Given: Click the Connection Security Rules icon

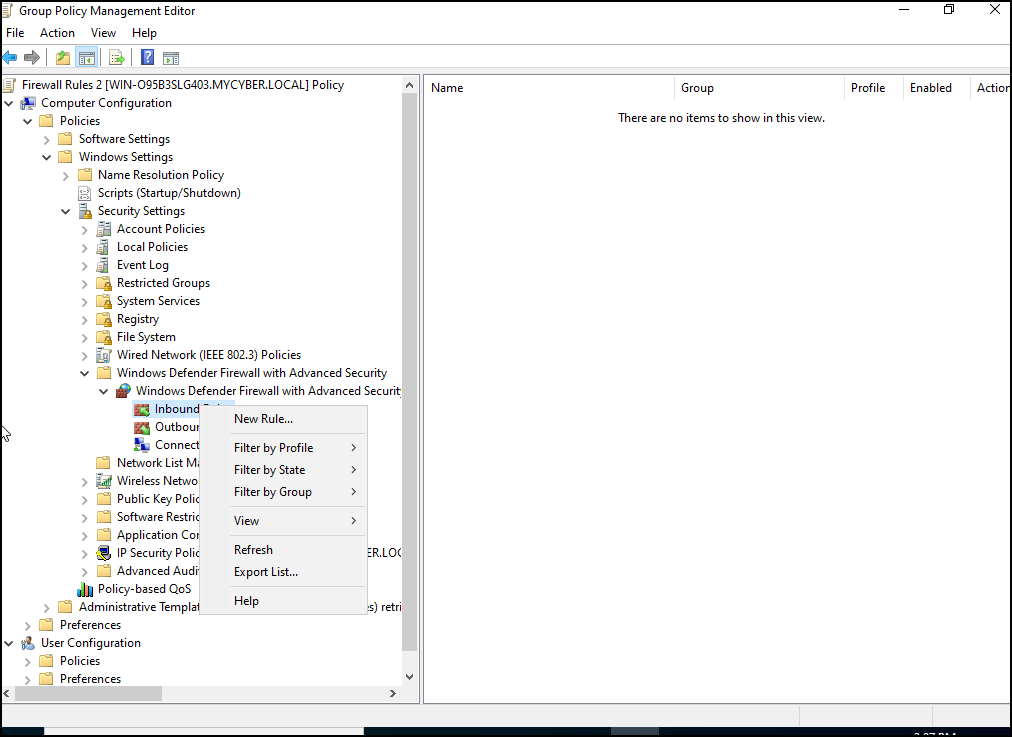Looking at the screenshot, I should click(142, 445).
